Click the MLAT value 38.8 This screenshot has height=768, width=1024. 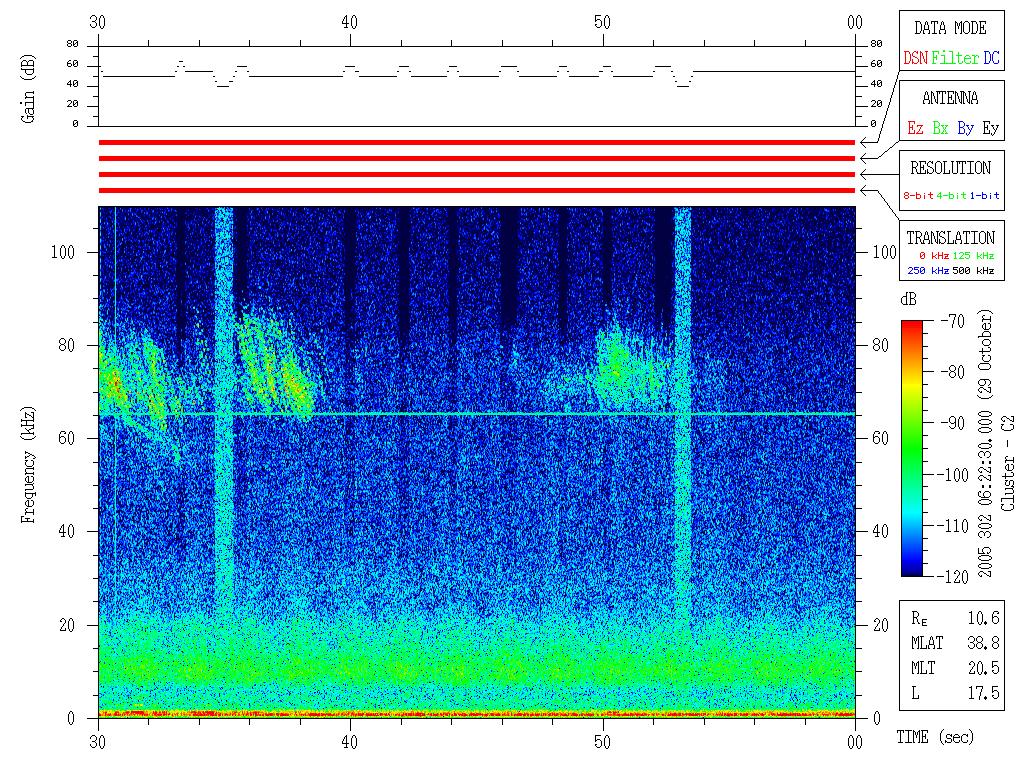click(x=983, y=643)
